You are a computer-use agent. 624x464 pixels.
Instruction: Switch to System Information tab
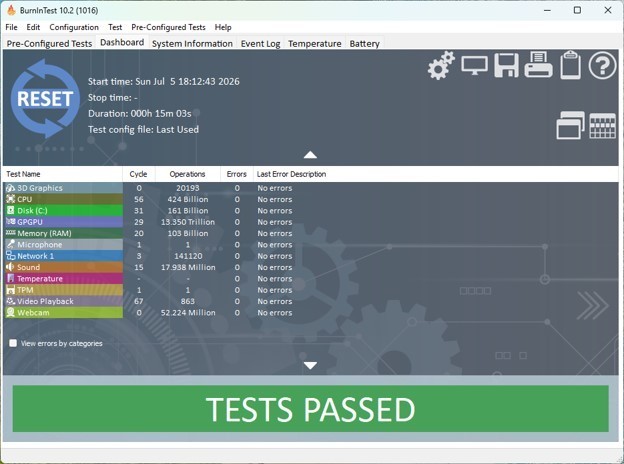192,43
